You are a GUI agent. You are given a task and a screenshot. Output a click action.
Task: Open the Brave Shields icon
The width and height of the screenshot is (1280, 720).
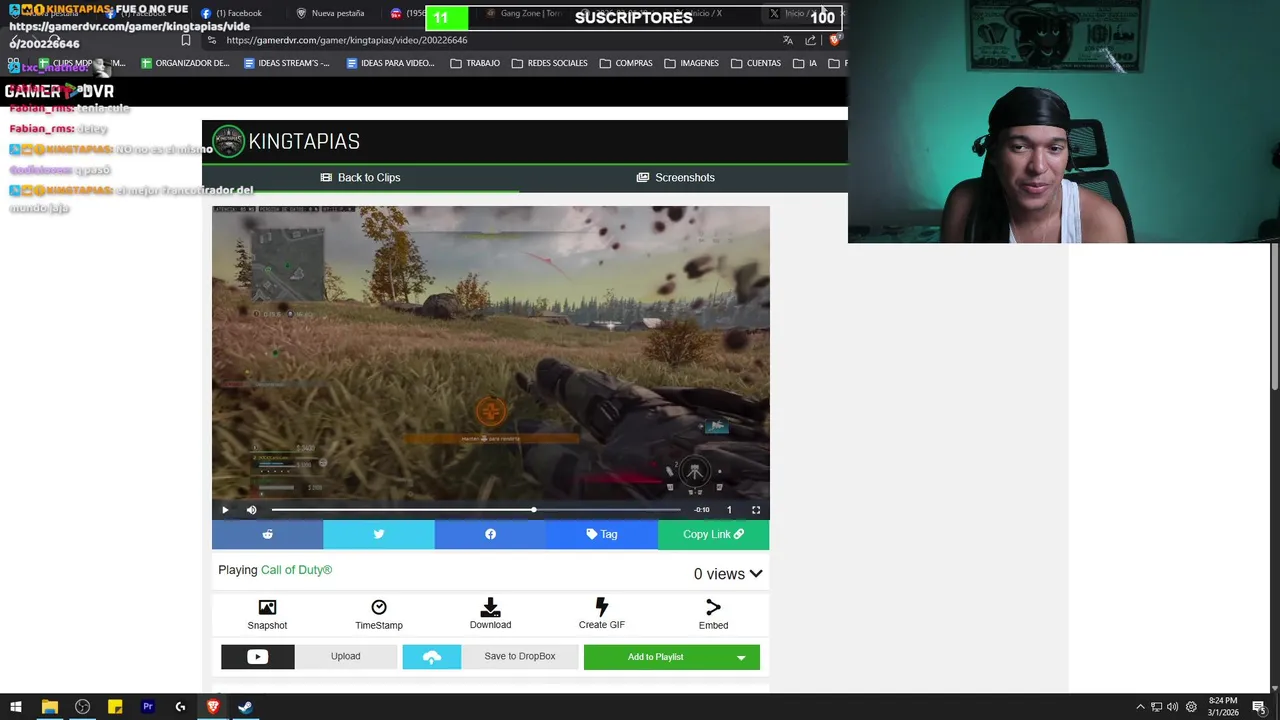pos(834,40)
